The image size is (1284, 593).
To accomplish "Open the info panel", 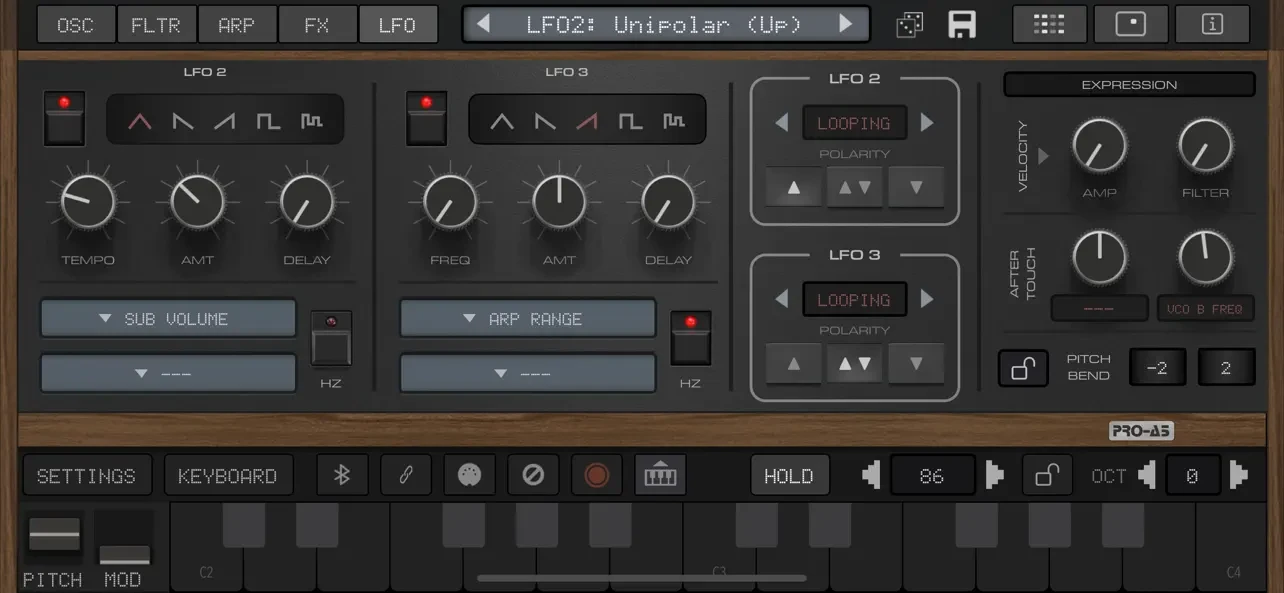I will [1212, 24].
